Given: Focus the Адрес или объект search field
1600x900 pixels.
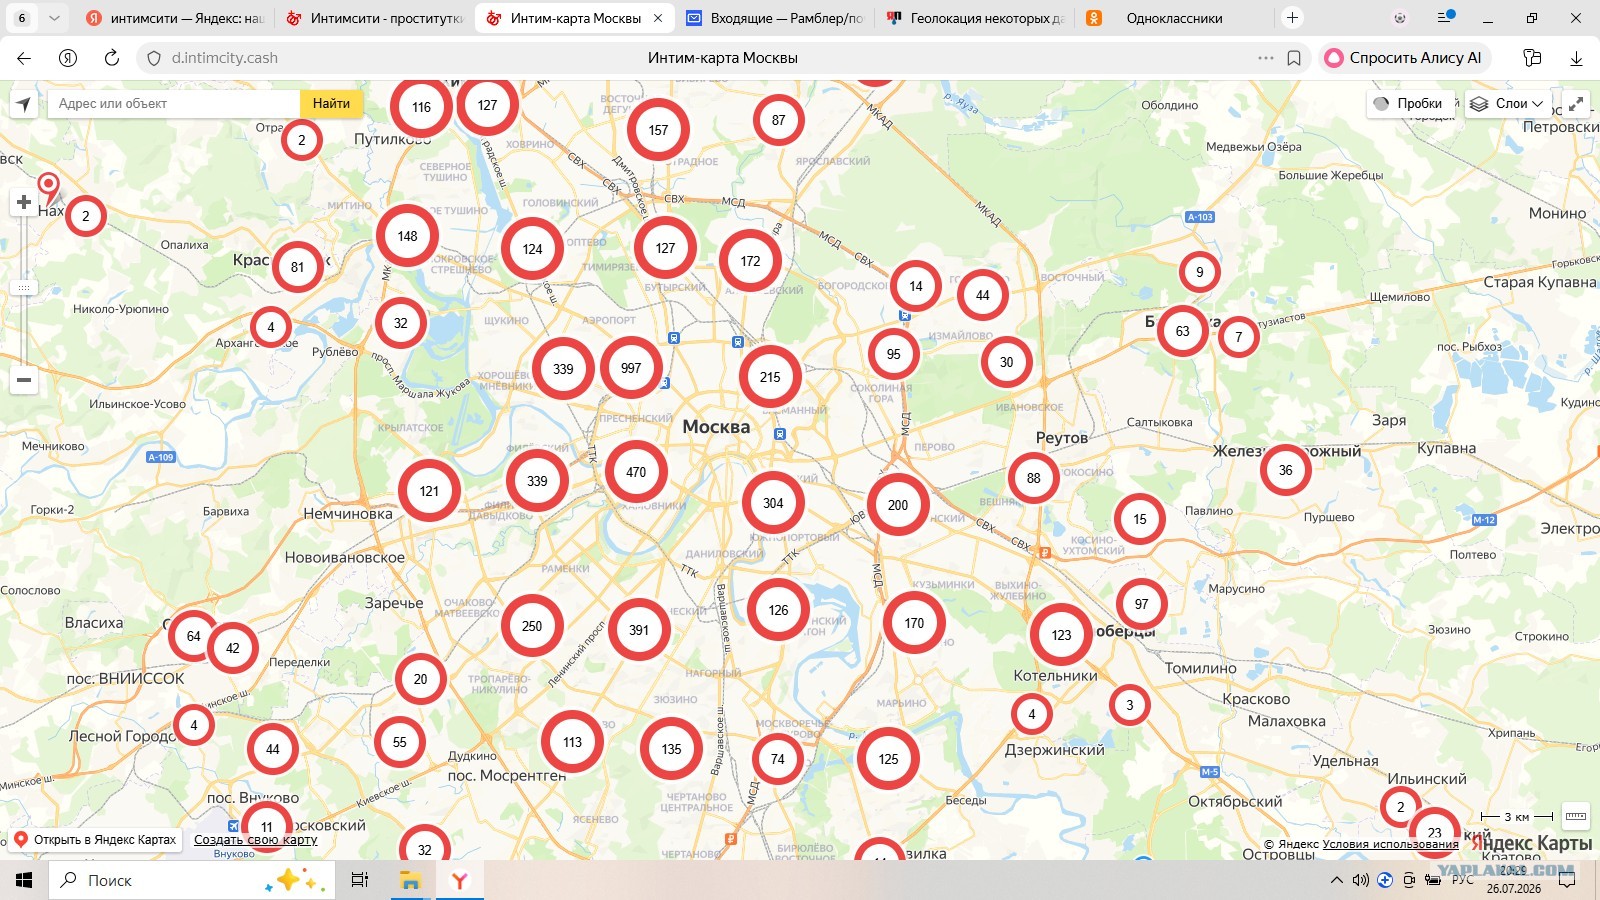Looking at the screenshot, I should pyautogui.click(x=175, y=103).
